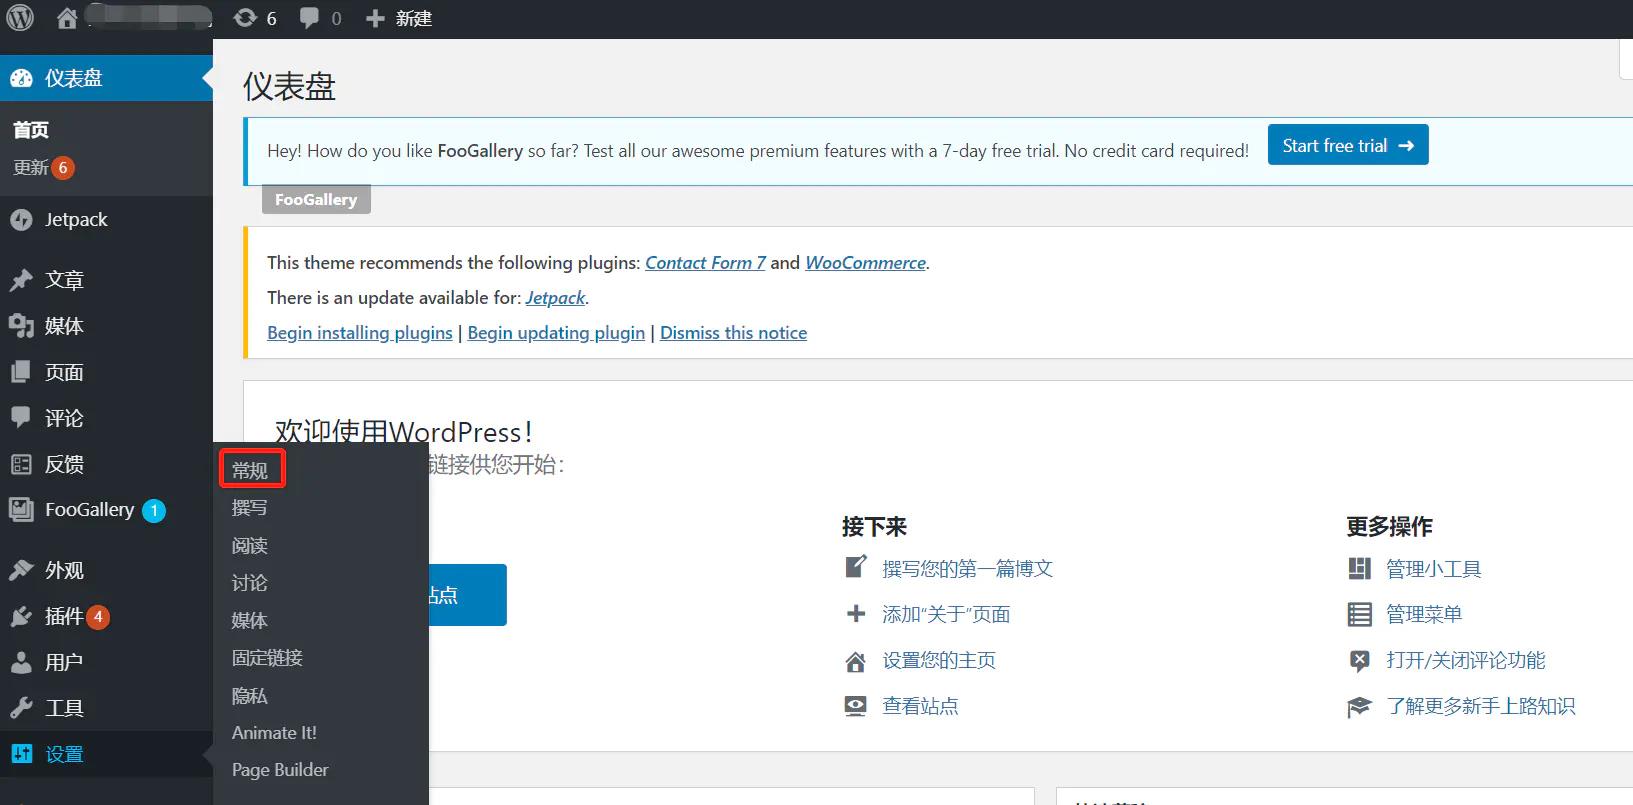Open the 管理小工具 link

tap(1434, 569)
